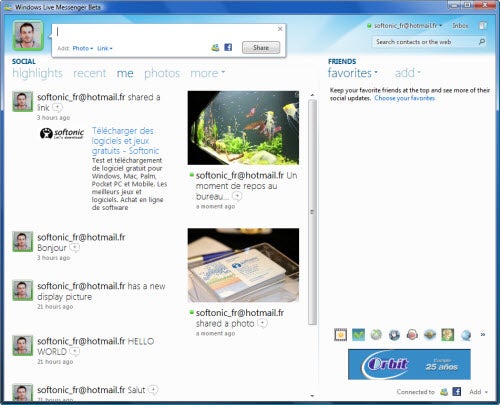Screen dimensions: 500x405
Task: Click the Messenger buddies icon beside Connected to
Action: click(444, 392)
